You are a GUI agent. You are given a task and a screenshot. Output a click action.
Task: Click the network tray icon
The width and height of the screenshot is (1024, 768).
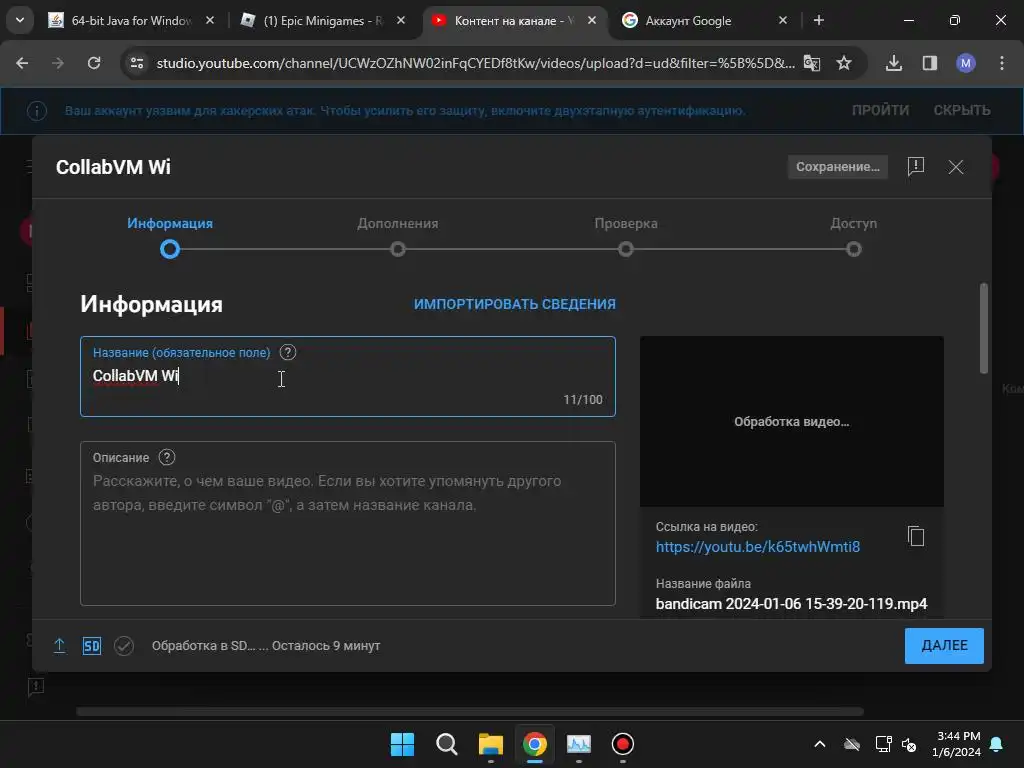pyautogui.click(x=884, y=744)
